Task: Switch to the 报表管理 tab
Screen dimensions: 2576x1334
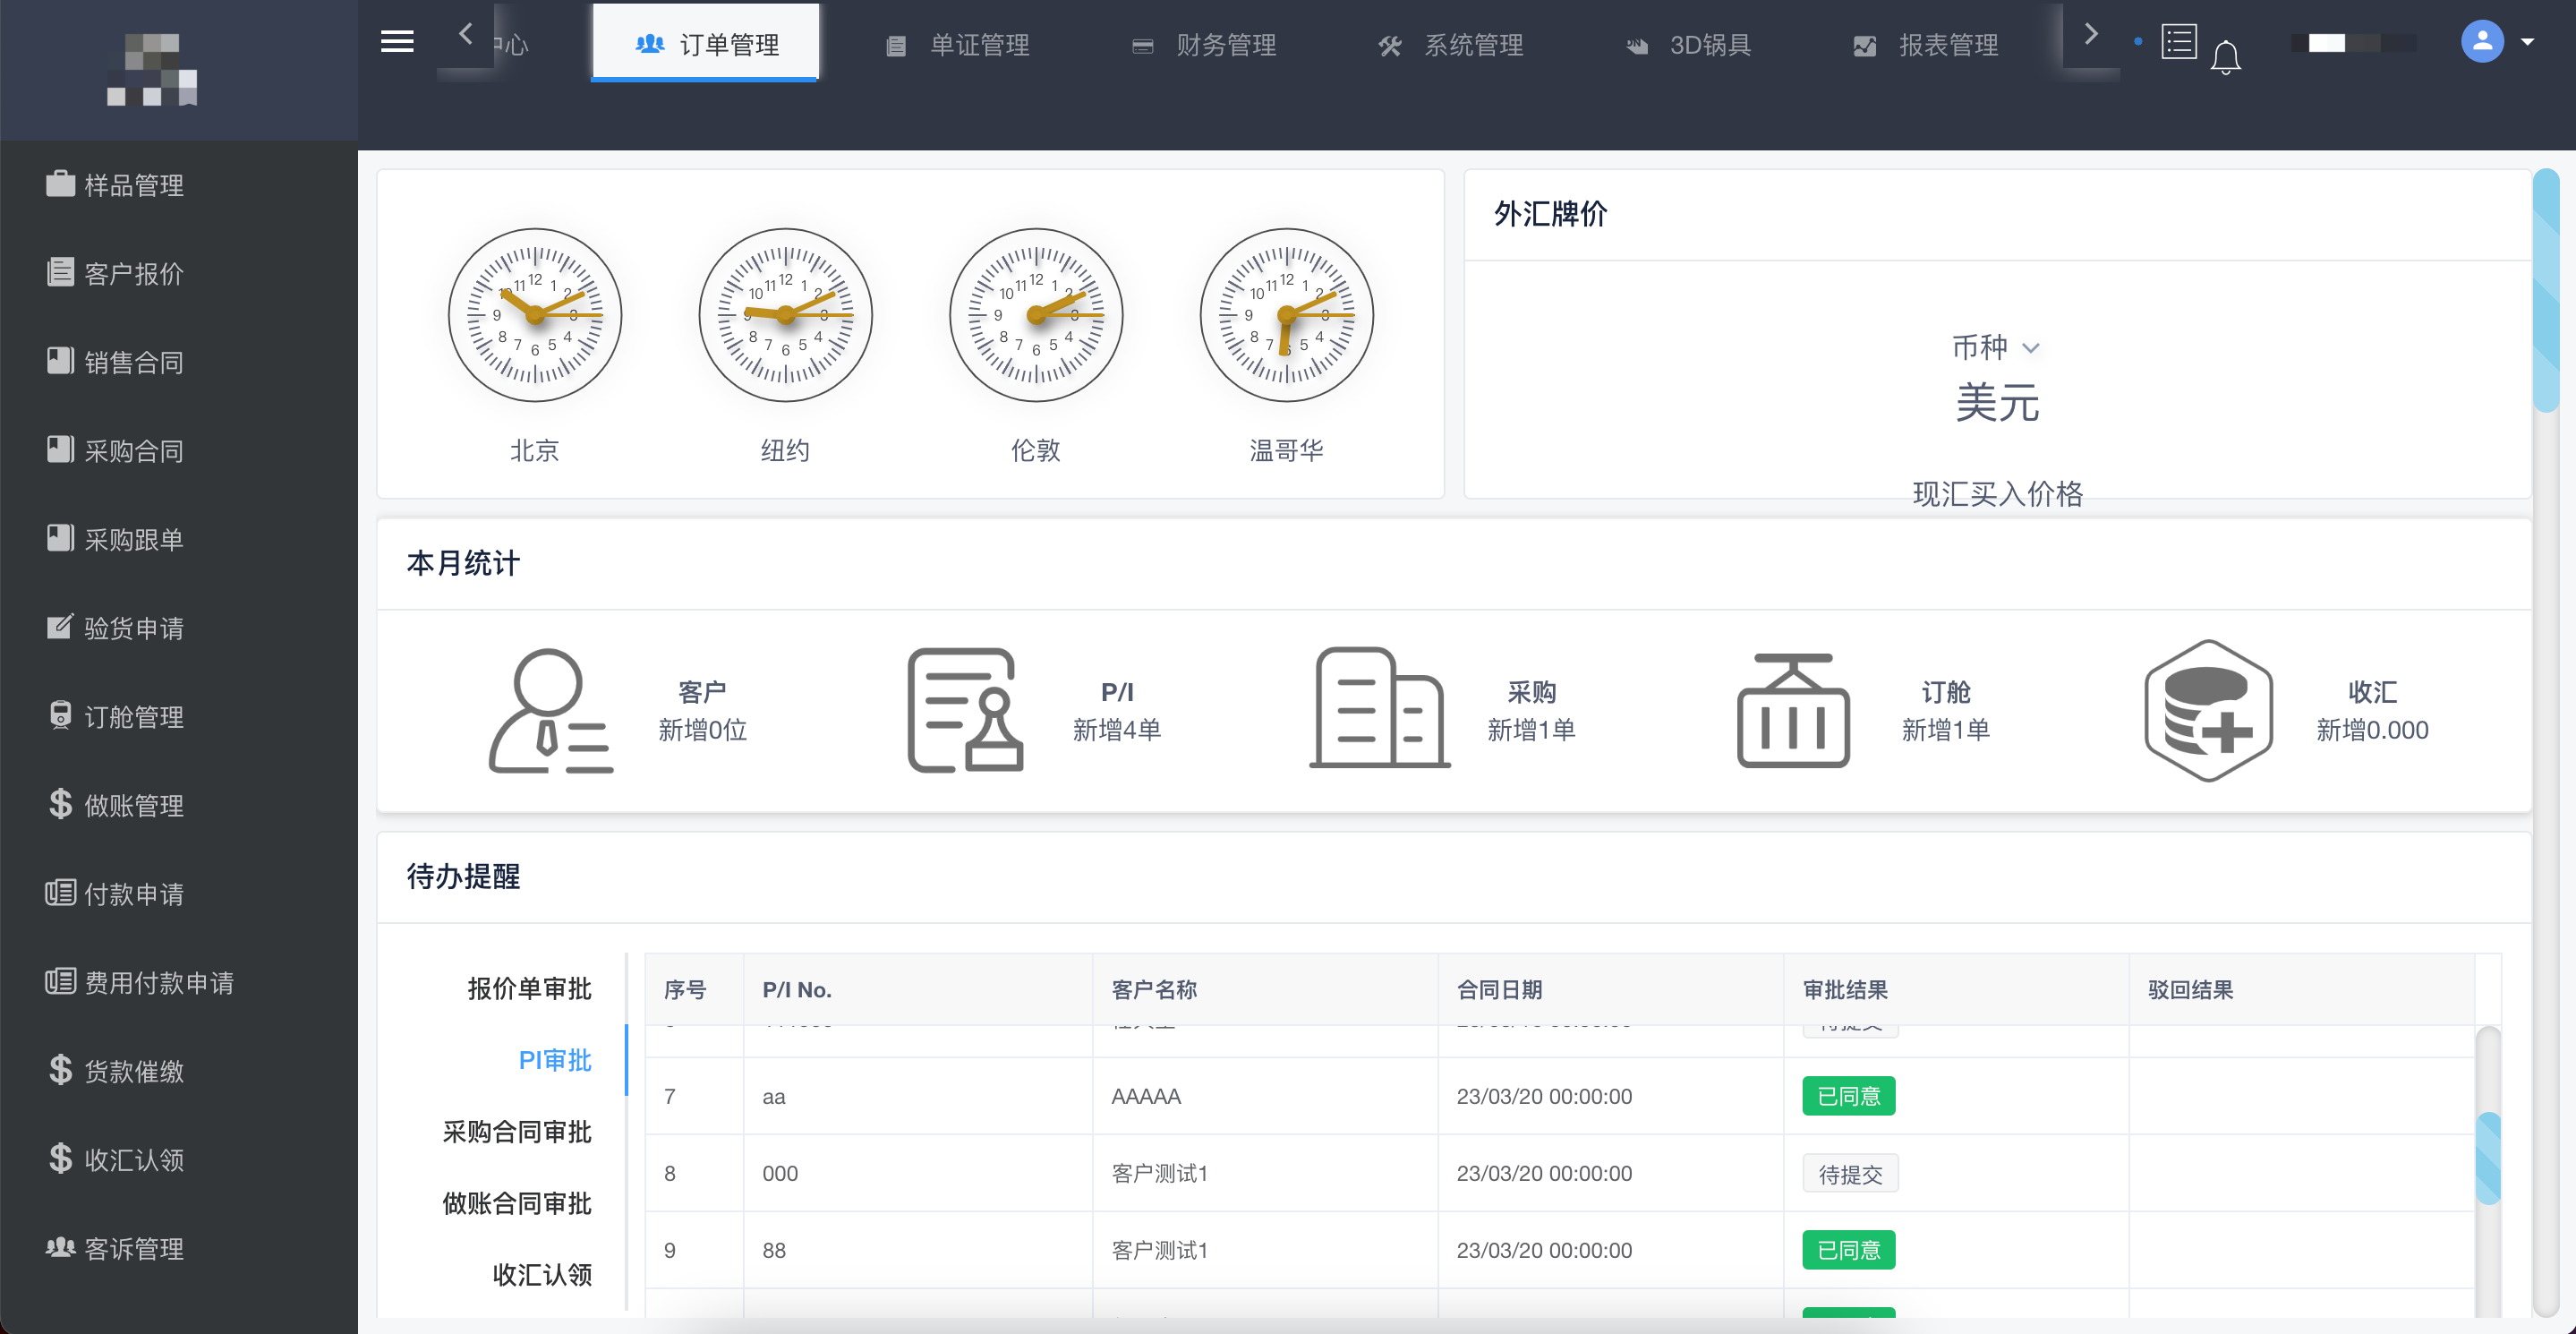Action: (x=1925, y=45)
